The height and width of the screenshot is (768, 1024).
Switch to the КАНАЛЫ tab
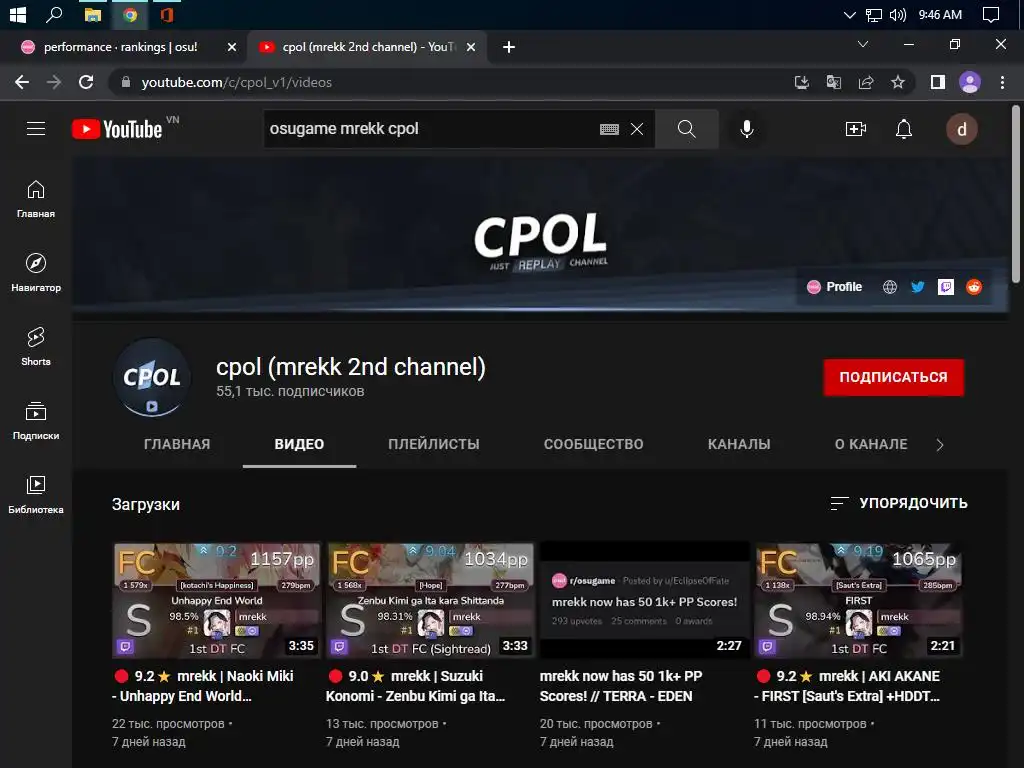click(x=739, y=444)
